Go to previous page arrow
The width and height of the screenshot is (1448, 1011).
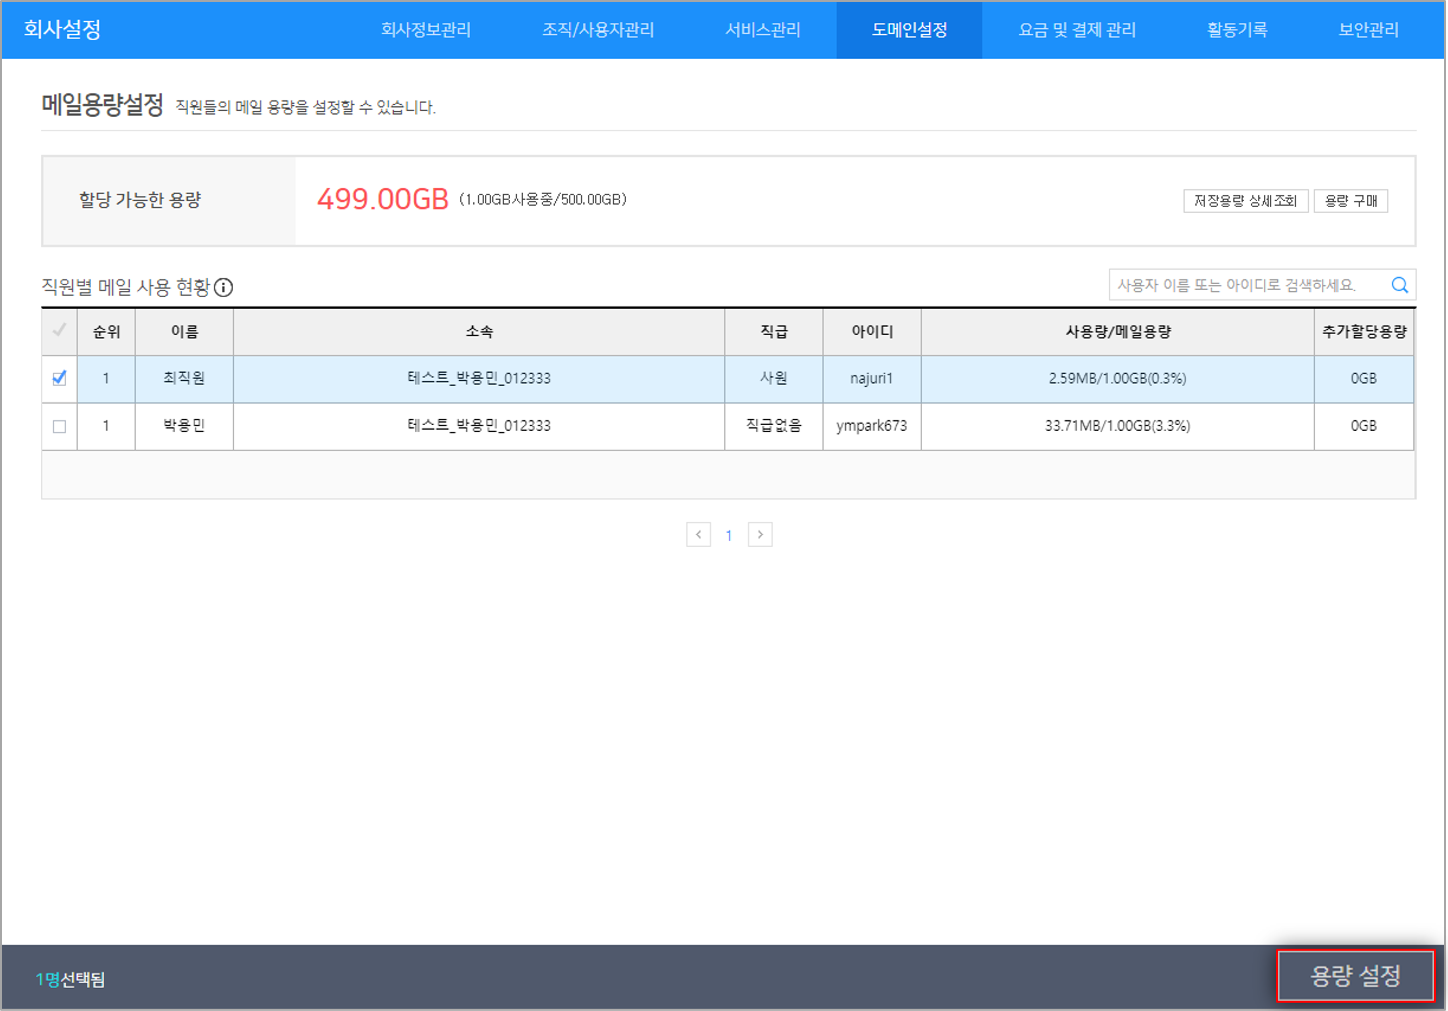698,535
